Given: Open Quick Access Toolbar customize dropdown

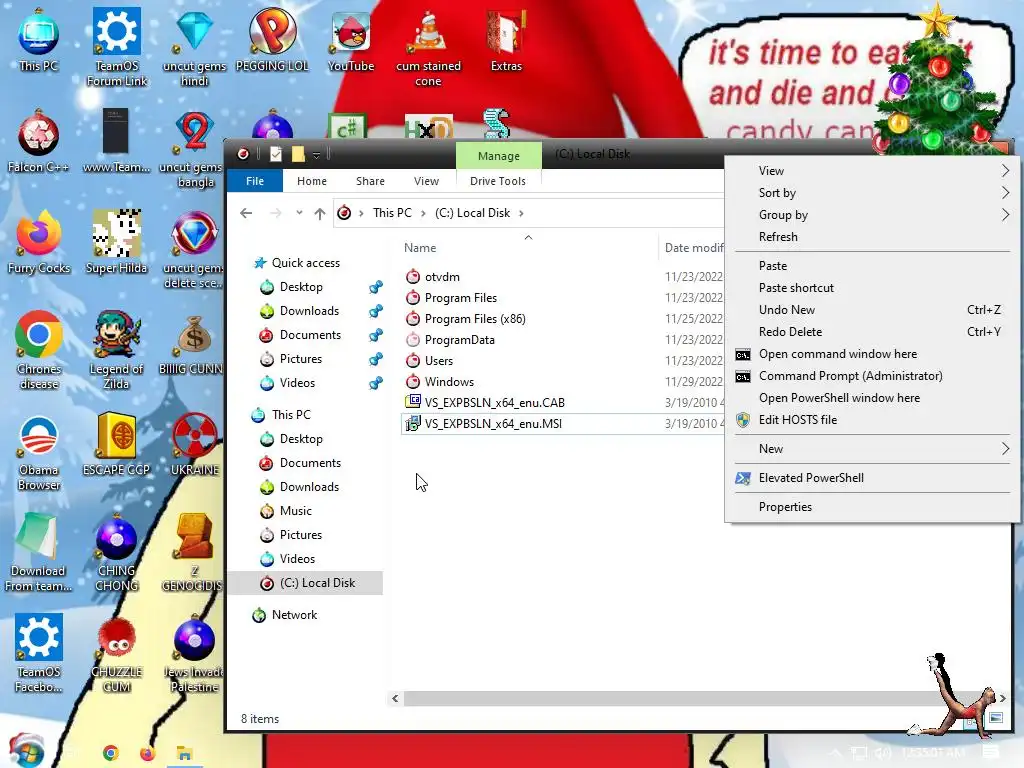Looking at the screenshot, I should click(x=316, y=155).
